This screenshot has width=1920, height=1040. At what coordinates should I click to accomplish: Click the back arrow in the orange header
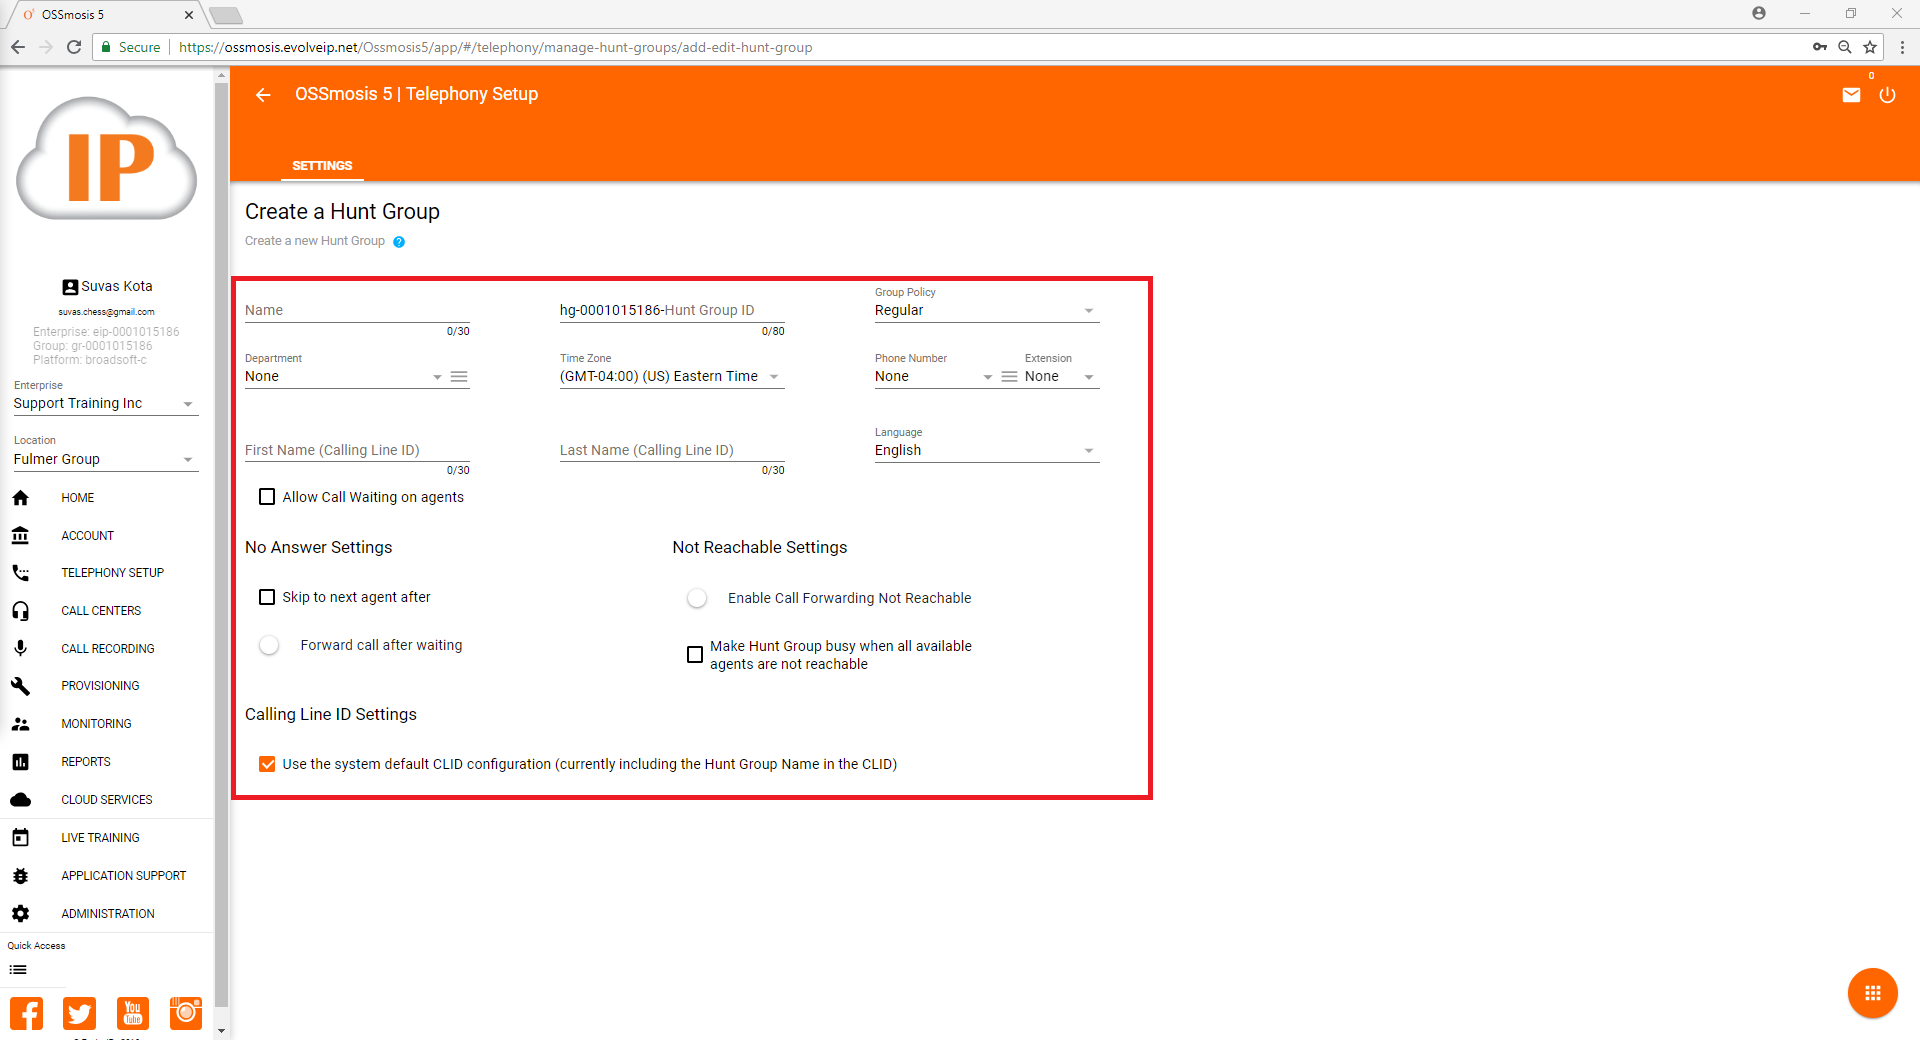point(263,95)
